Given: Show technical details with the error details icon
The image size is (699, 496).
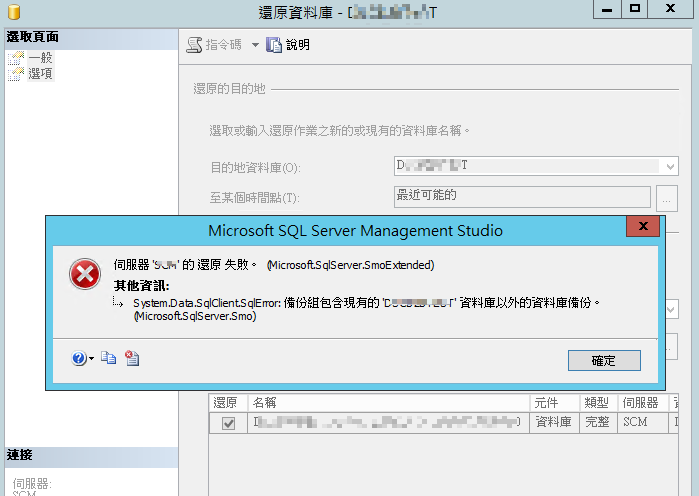Looking at the screenshot, I should (132, 358).
